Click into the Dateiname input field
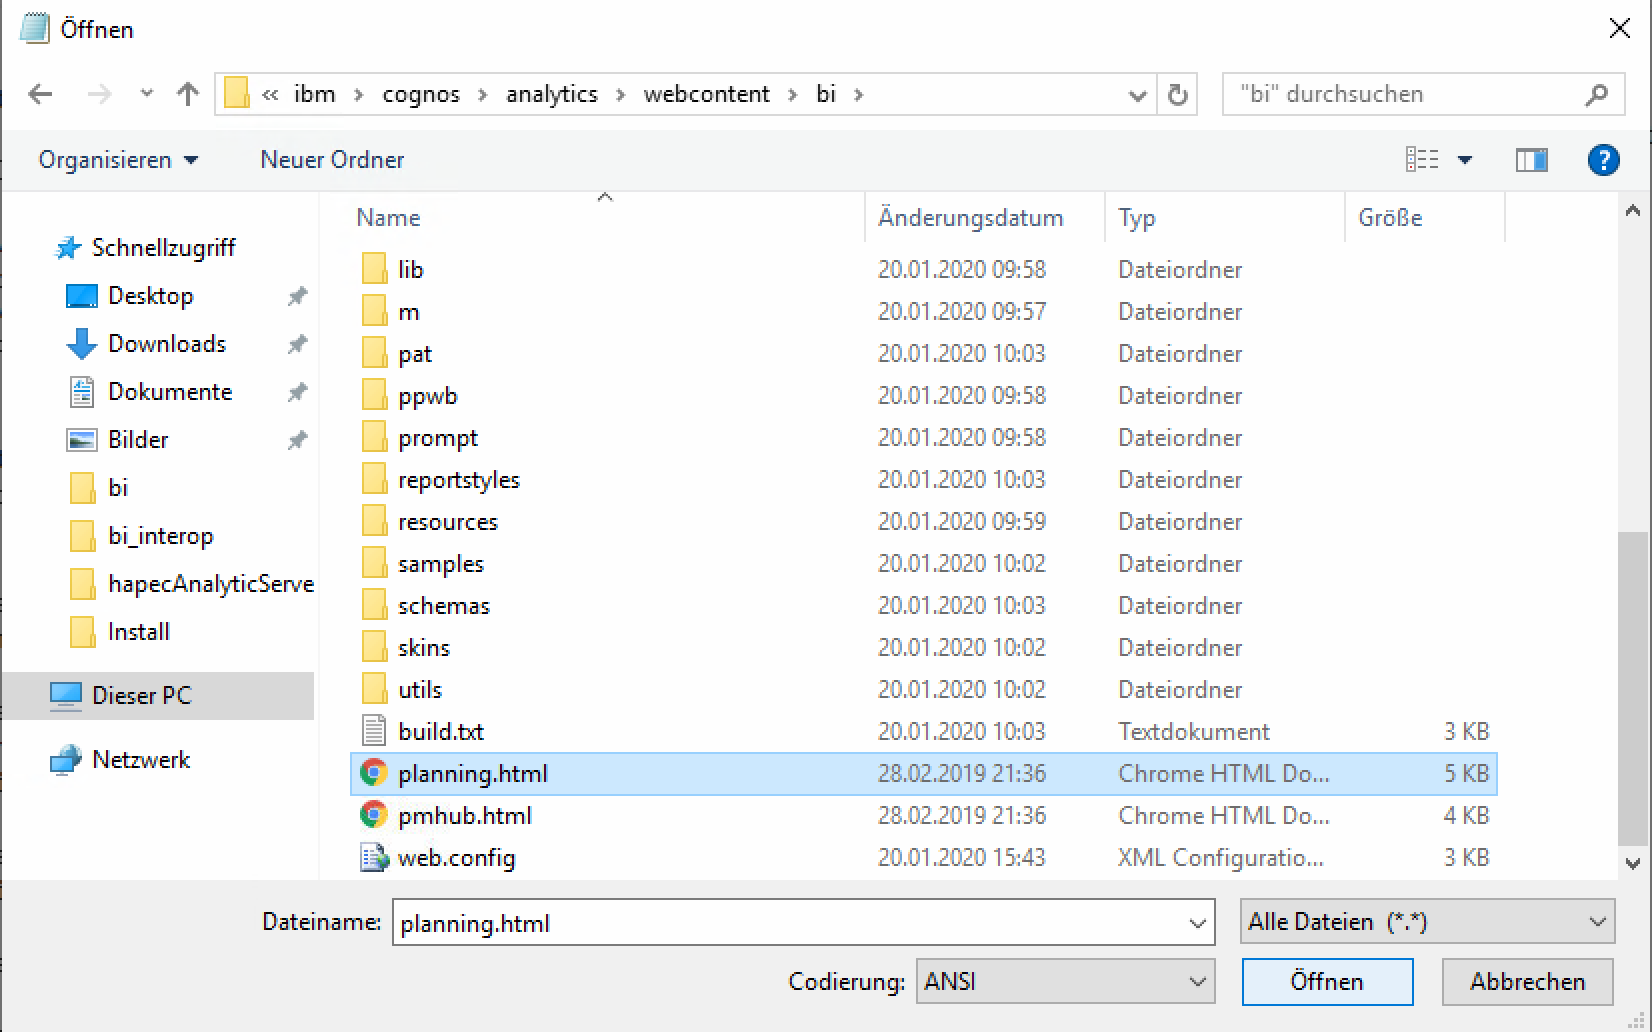 coord(785,922)
